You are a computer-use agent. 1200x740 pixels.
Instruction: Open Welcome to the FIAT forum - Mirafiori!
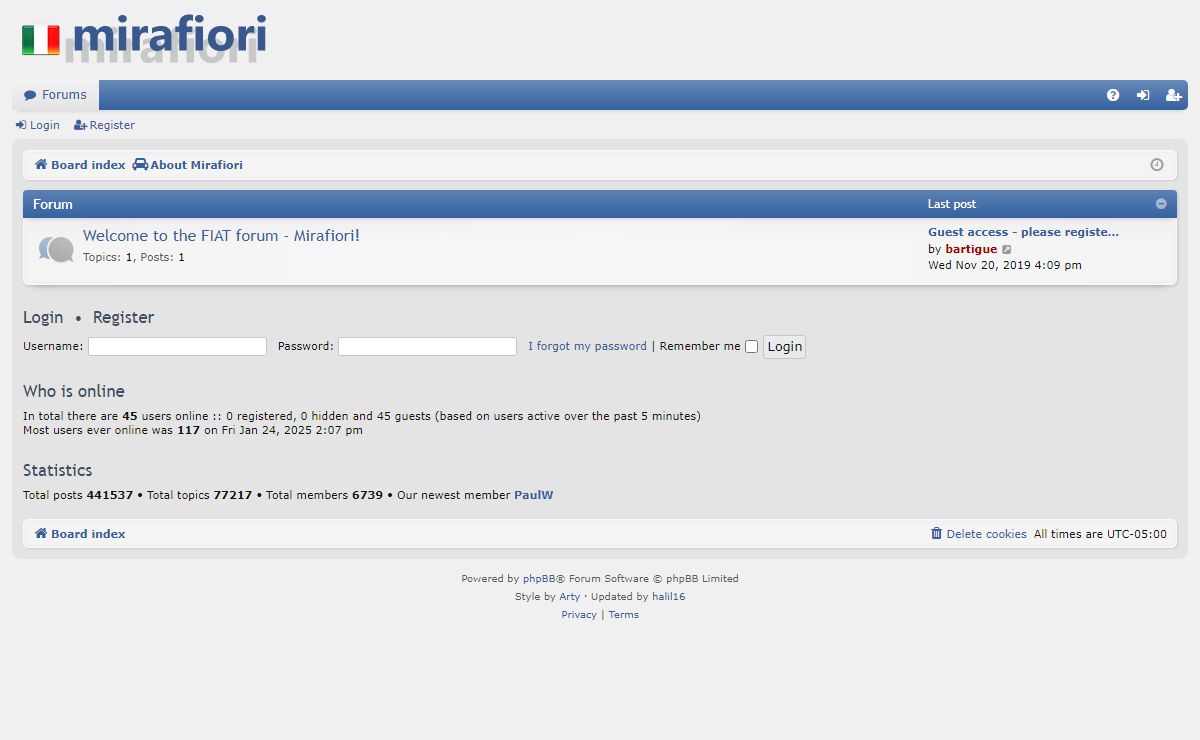221,236
